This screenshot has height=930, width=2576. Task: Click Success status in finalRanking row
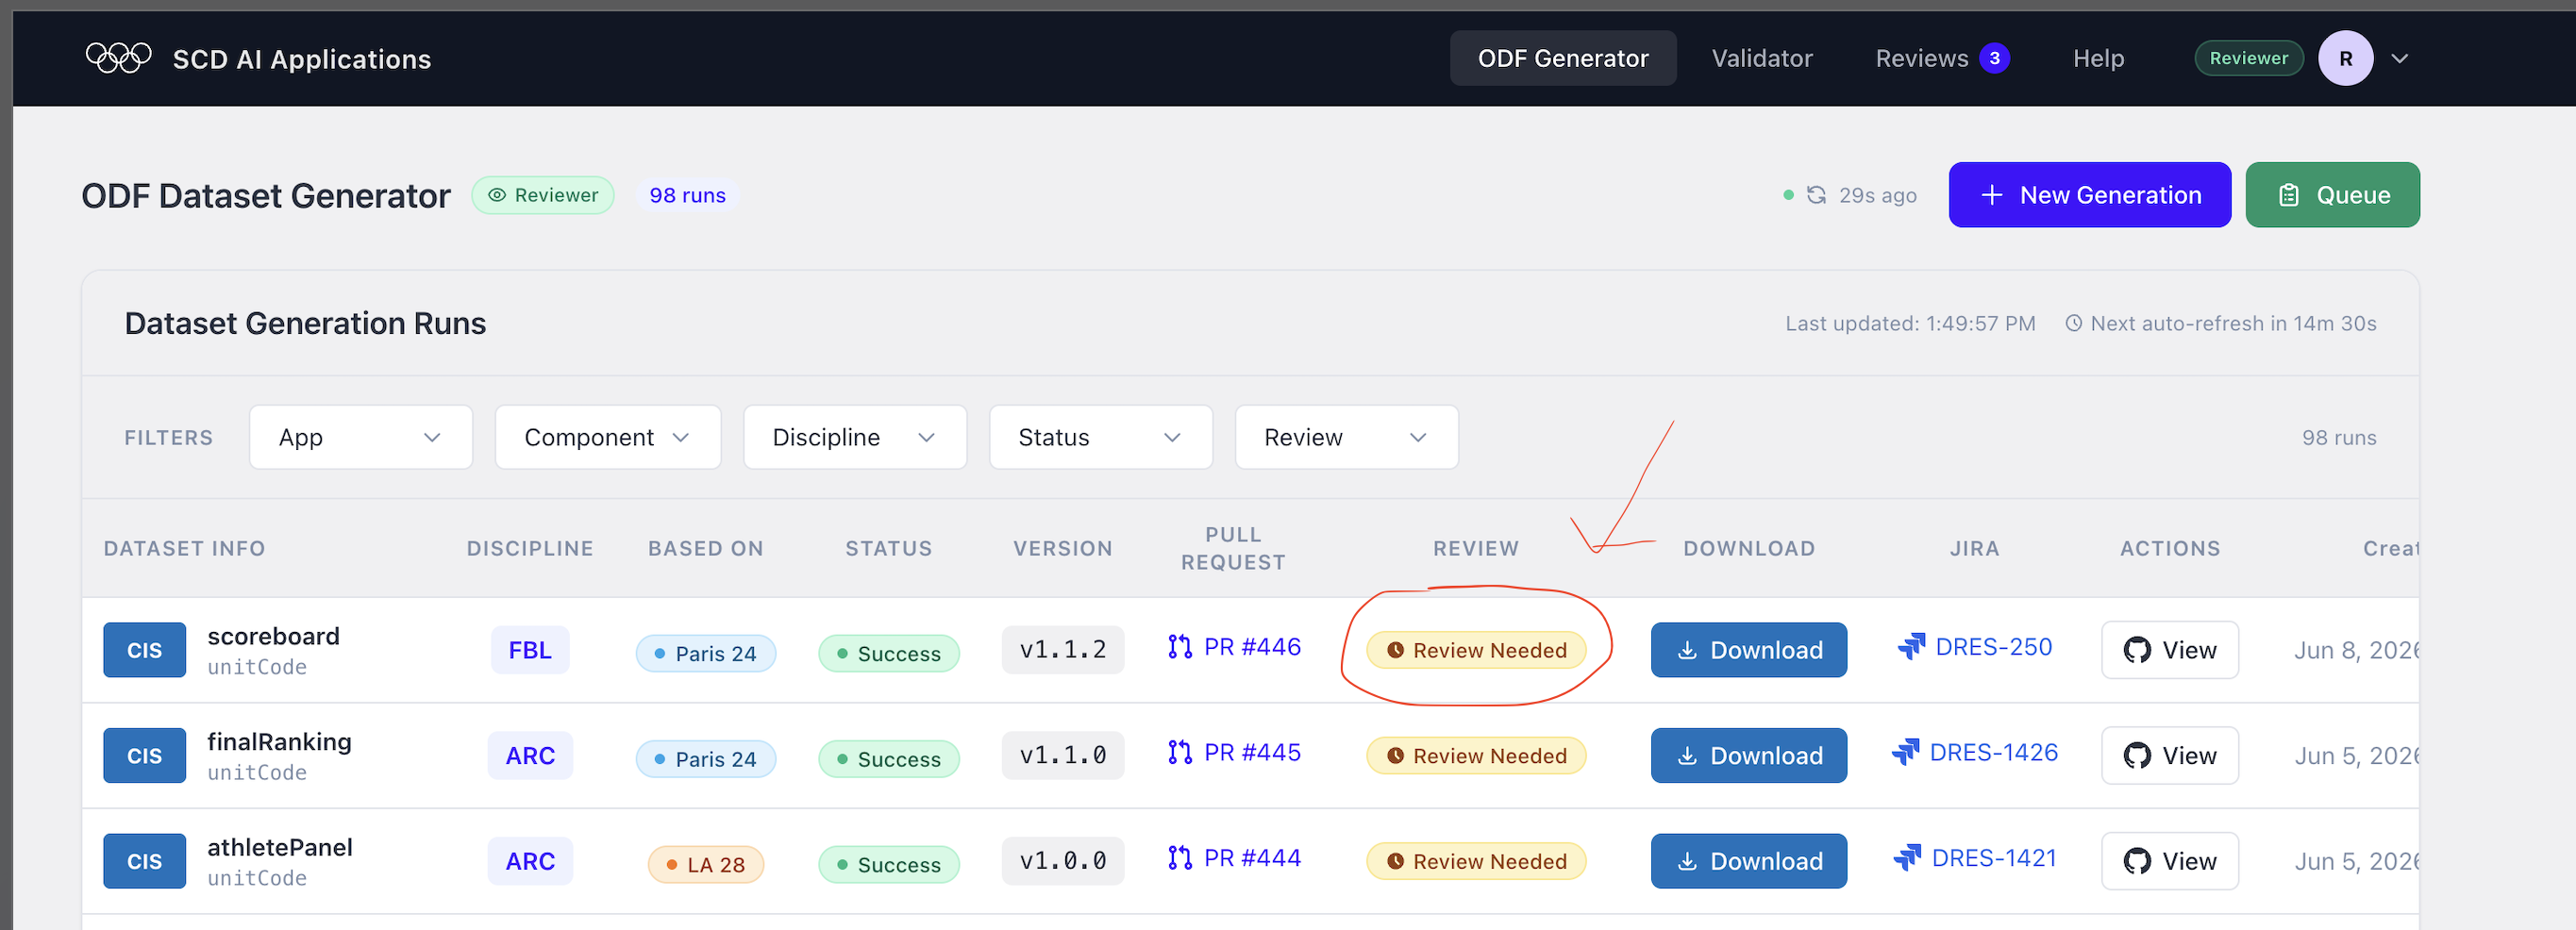(888, 759)
